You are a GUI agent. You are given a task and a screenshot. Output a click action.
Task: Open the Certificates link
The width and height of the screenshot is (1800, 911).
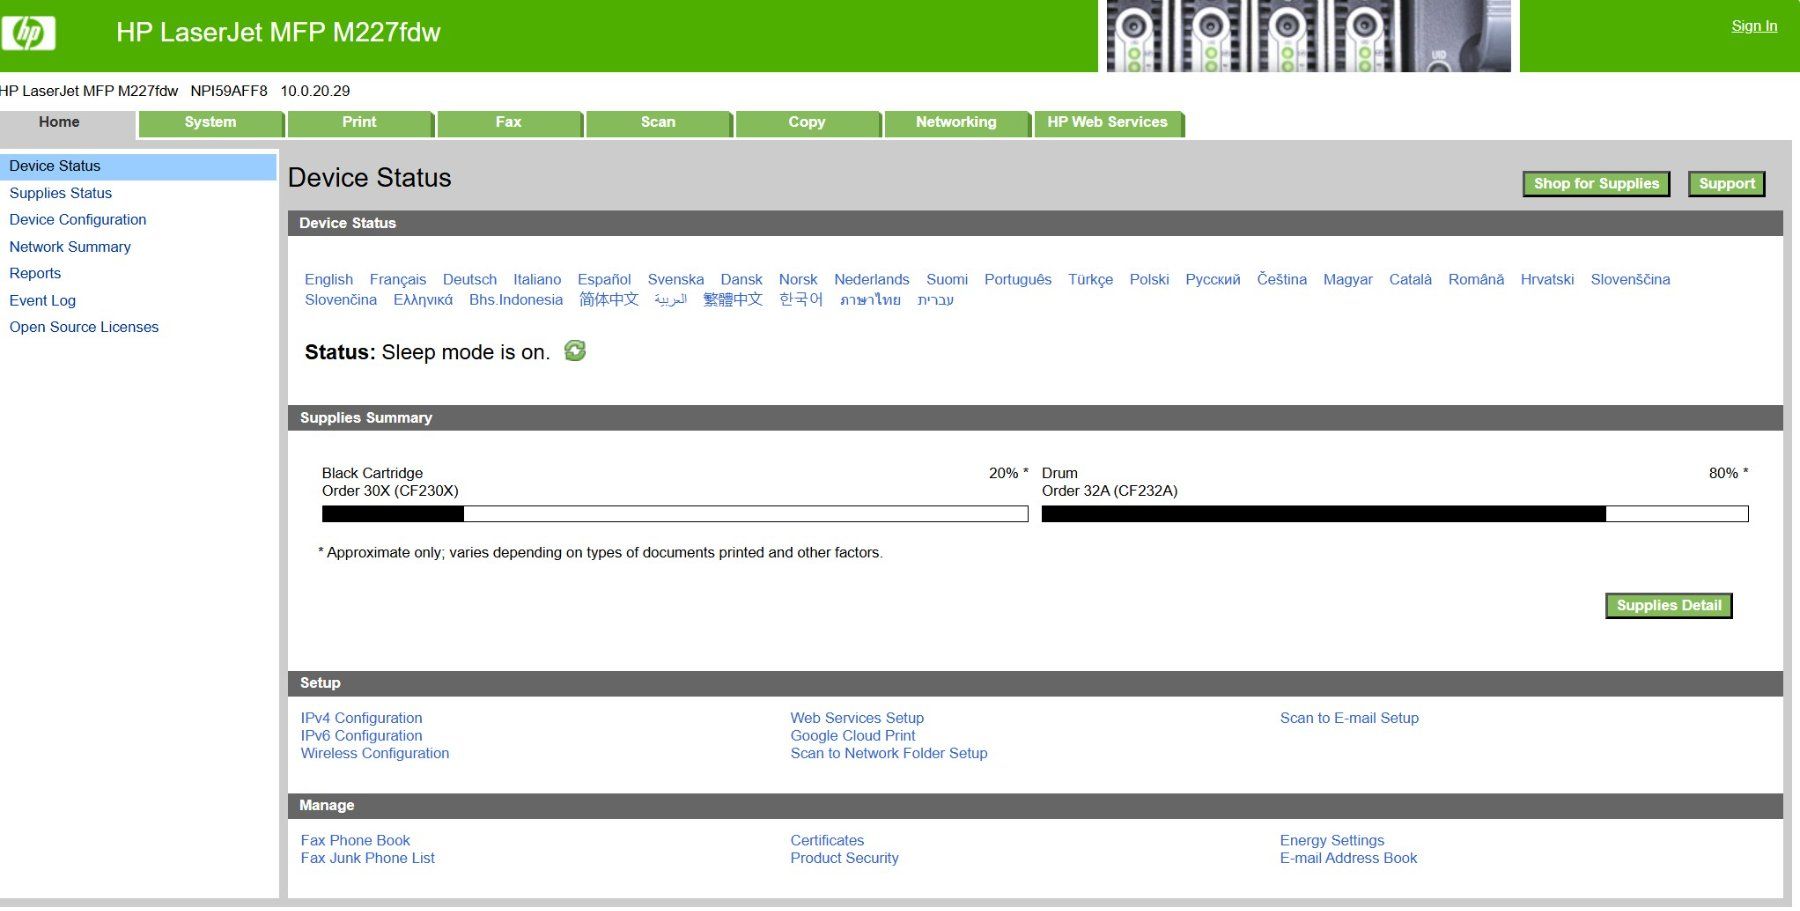[827, 841]
